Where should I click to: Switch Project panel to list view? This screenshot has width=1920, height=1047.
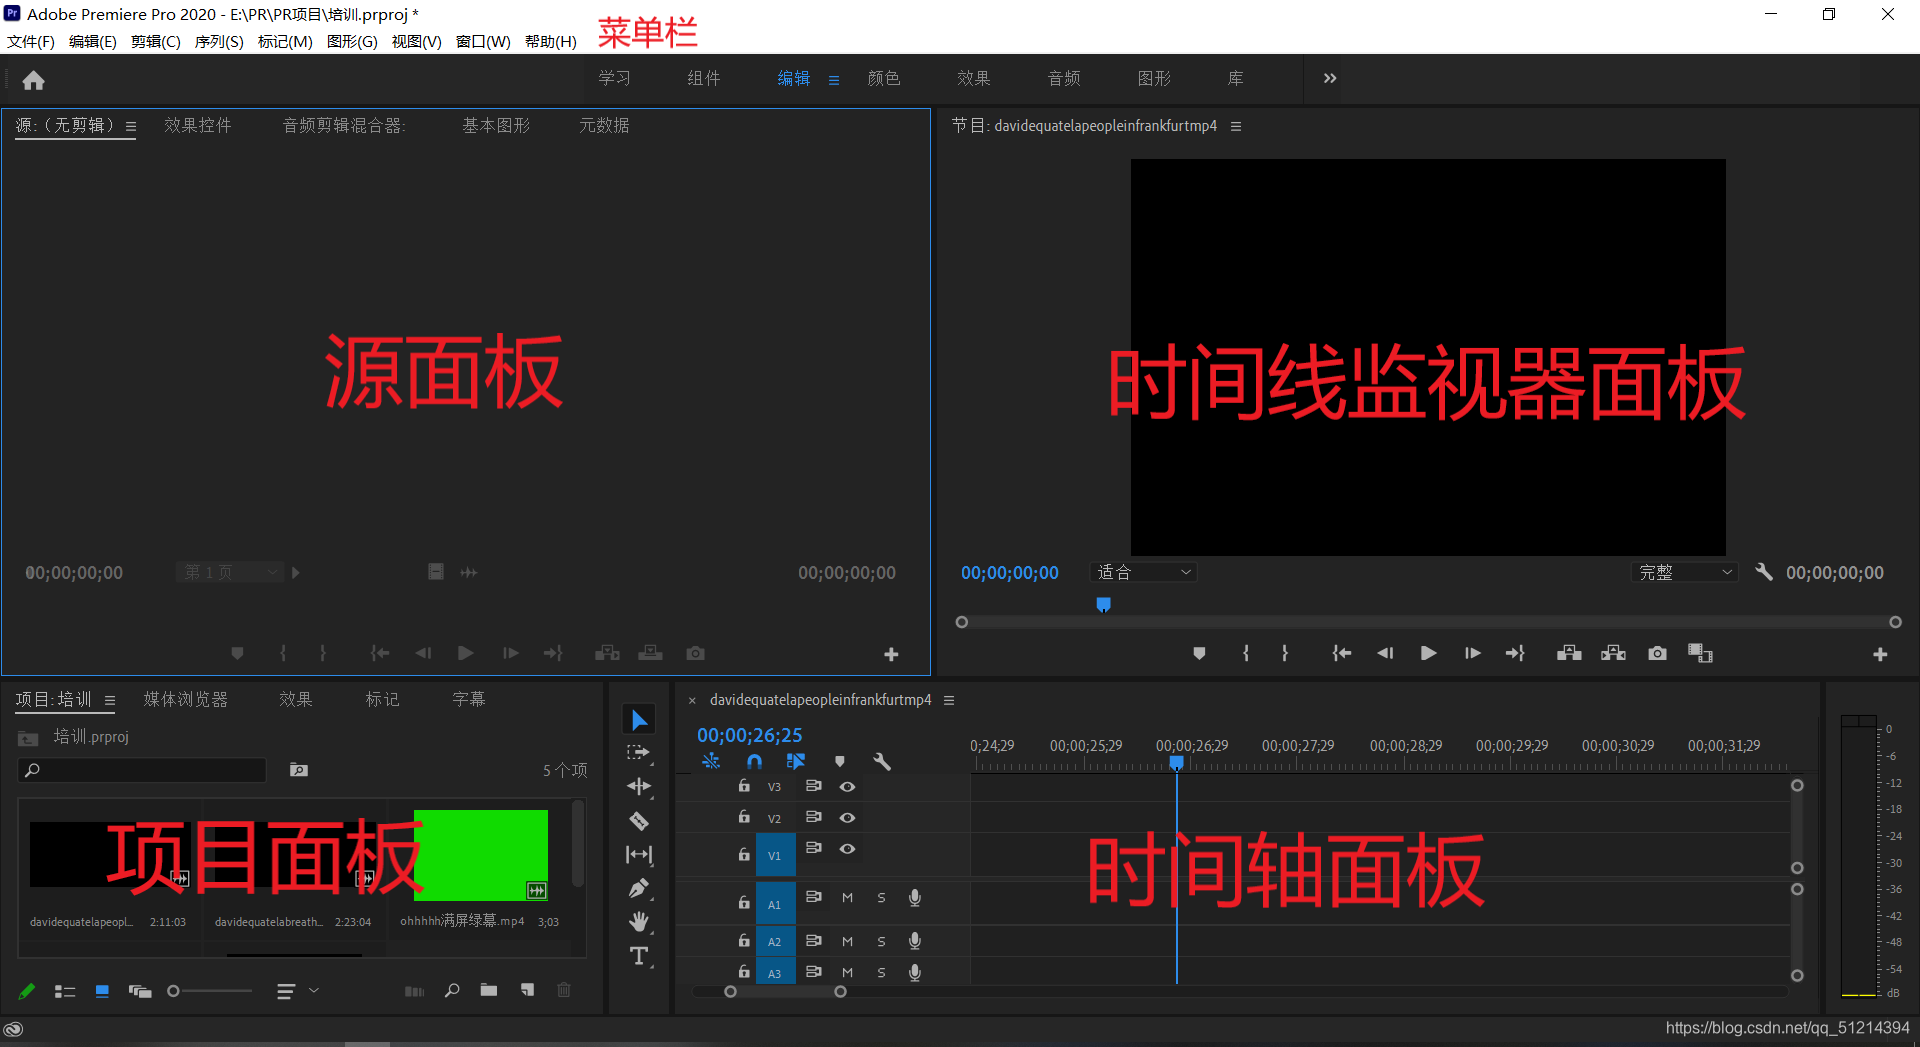(x=65, y=991)
